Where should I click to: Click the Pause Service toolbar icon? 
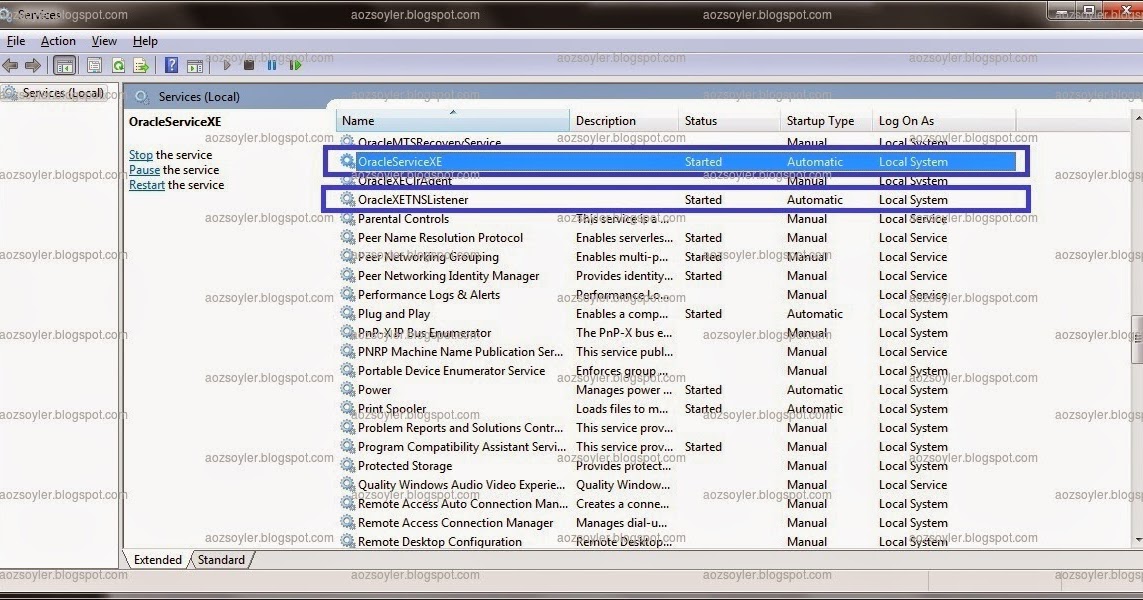(x=271, y=66)
